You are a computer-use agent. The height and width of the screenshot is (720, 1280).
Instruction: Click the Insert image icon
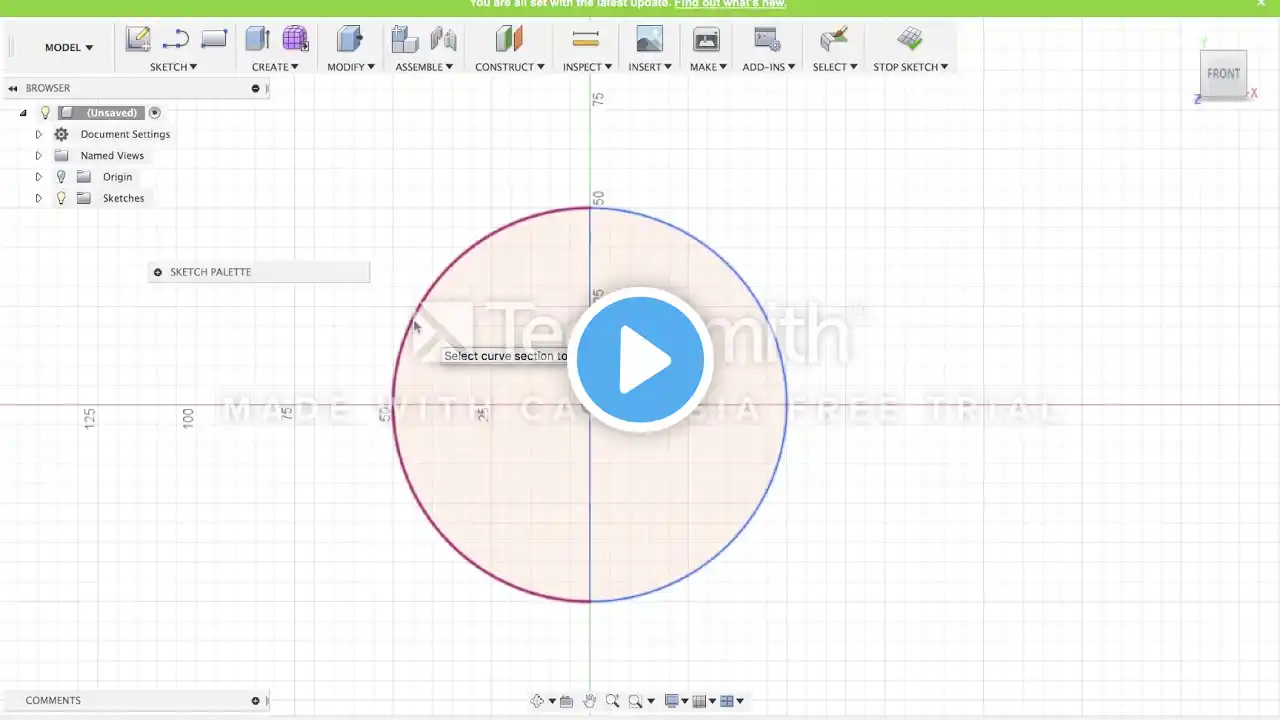(649, 39)
